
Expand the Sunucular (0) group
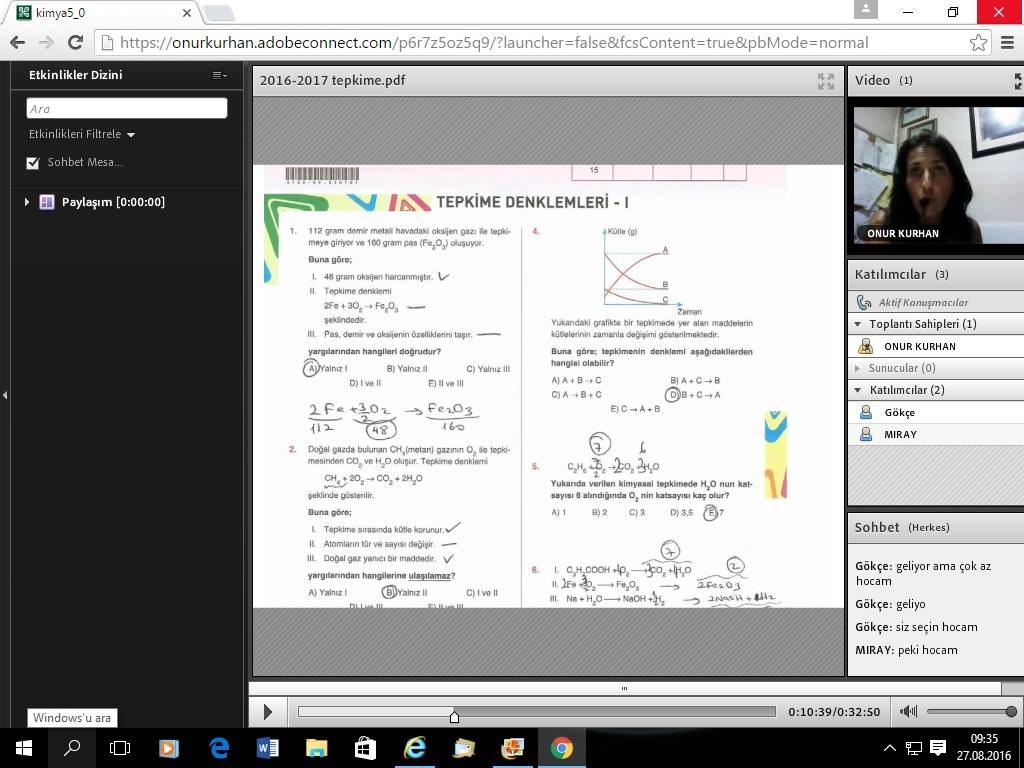(857, 368)
